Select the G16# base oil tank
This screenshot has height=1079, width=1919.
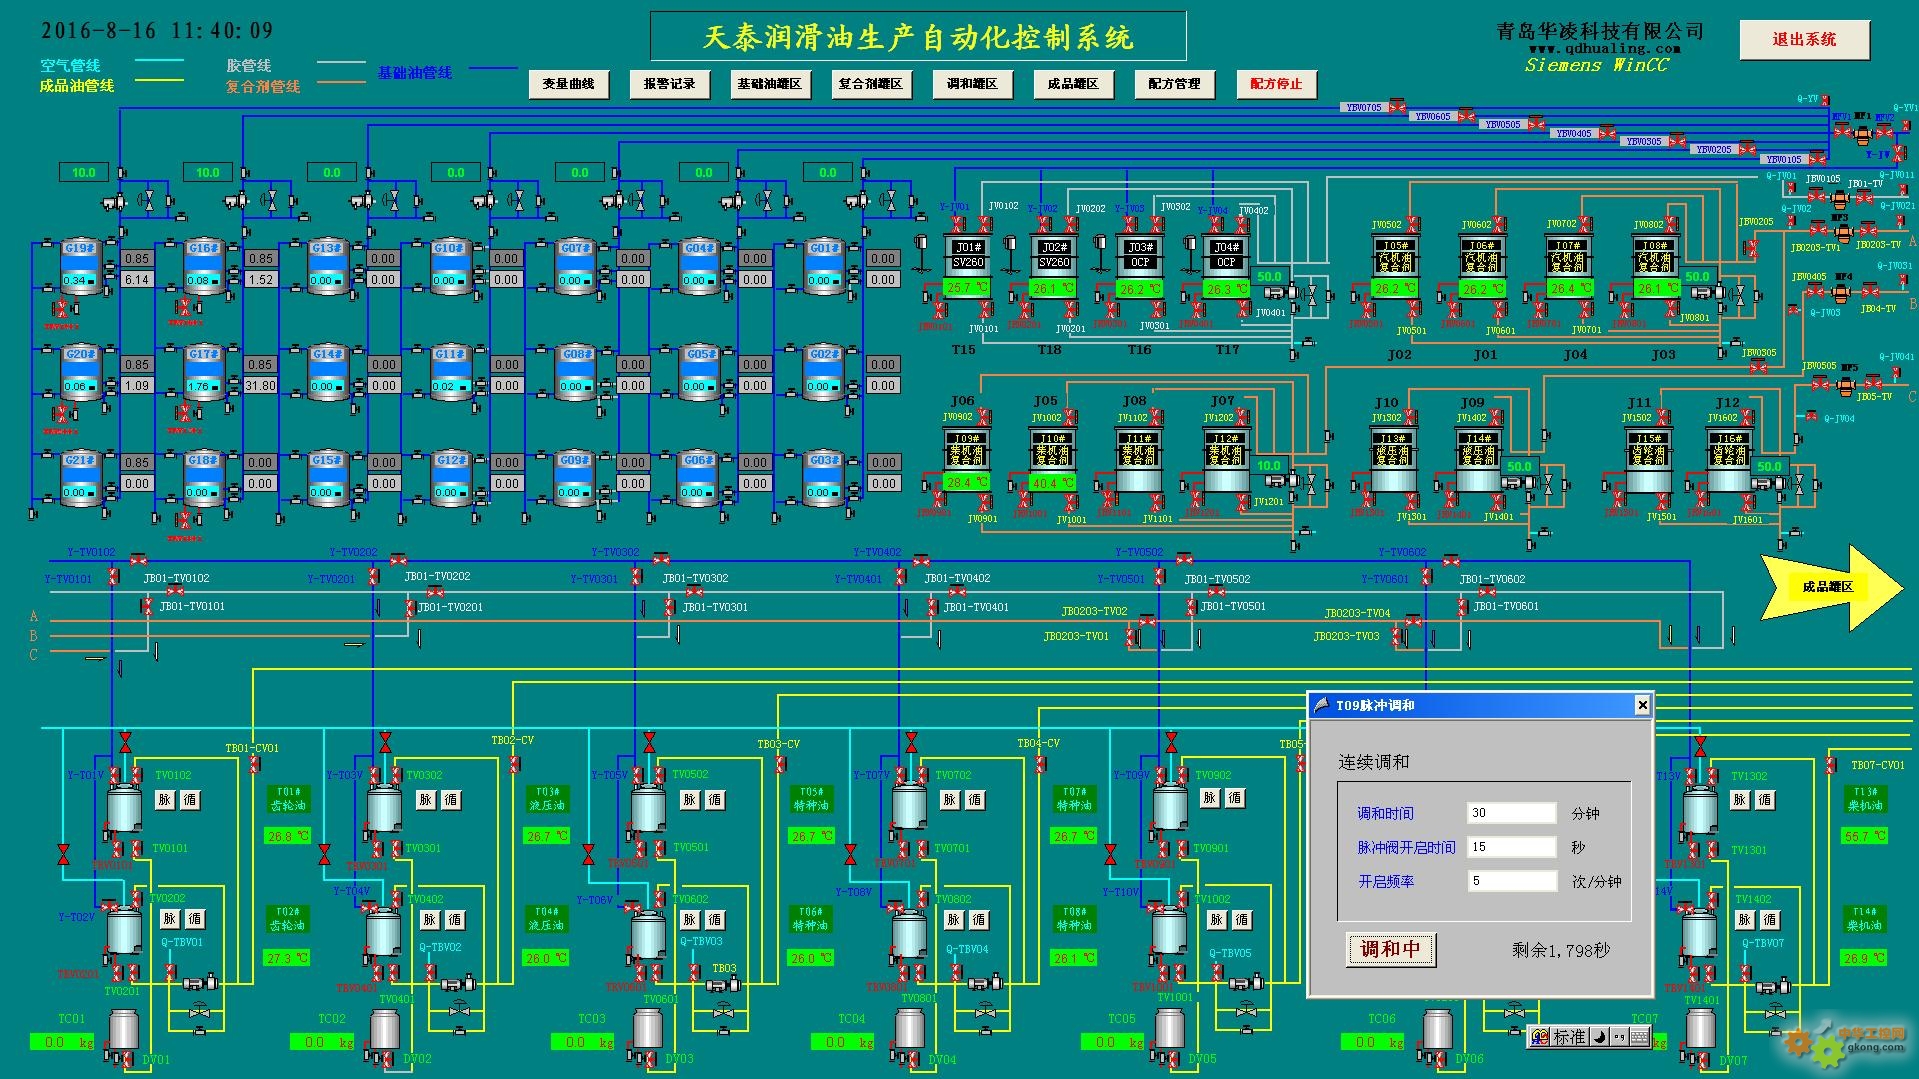tap(203, 266)
